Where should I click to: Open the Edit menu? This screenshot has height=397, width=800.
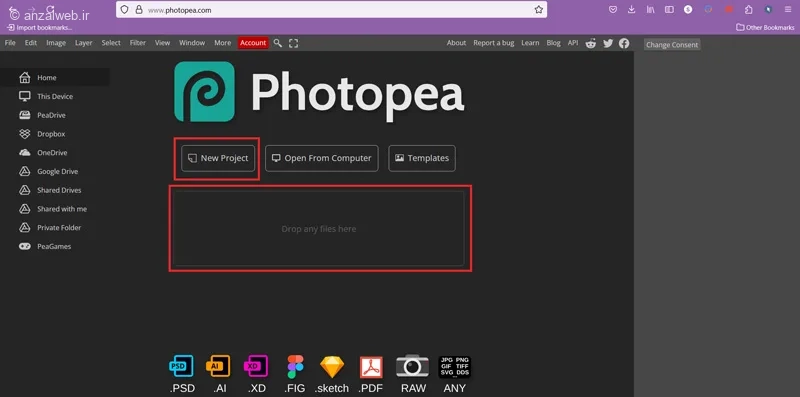[31, 43]
